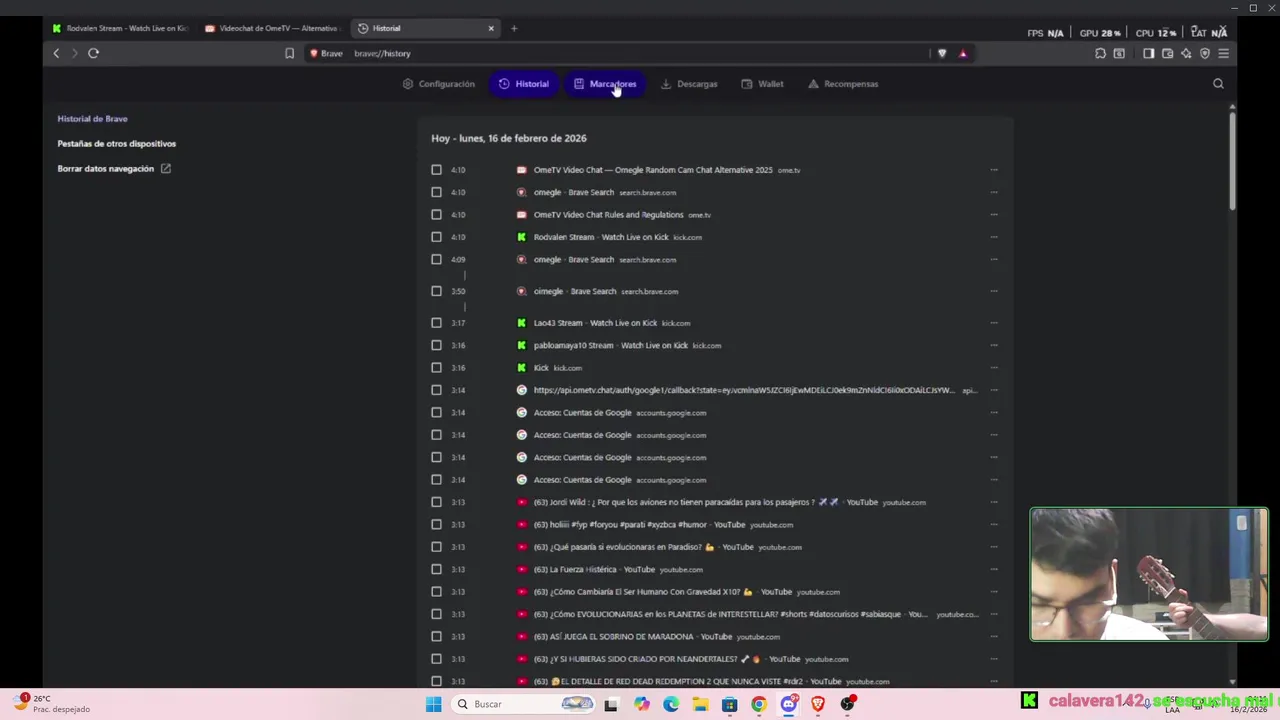1280x720 pixels.
Task: Open Lao43 Stream Watch Live on Kick
Action: coord(595,323)
